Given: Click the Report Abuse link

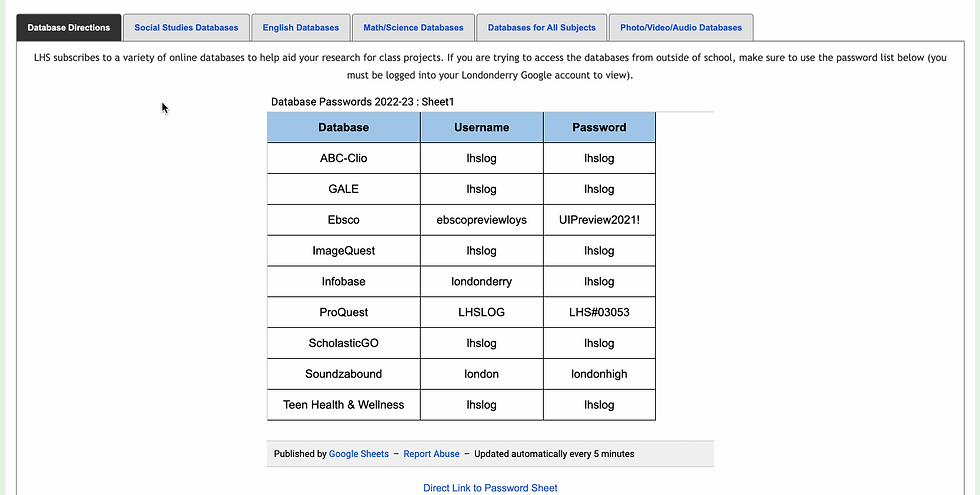Looking at the screenshot, I should (431, 454).
